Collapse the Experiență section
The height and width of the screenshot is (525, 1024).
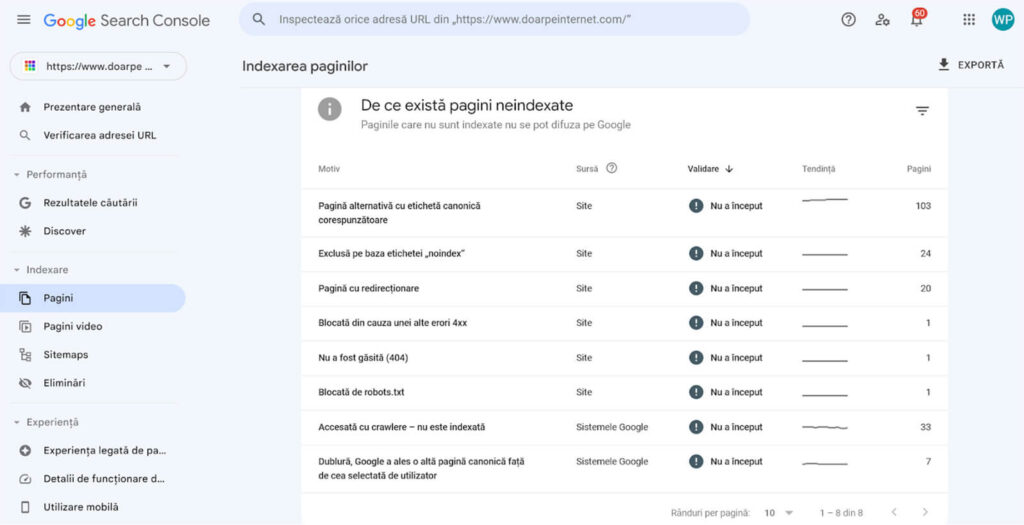pyautogui.click(x=17, y=422)
